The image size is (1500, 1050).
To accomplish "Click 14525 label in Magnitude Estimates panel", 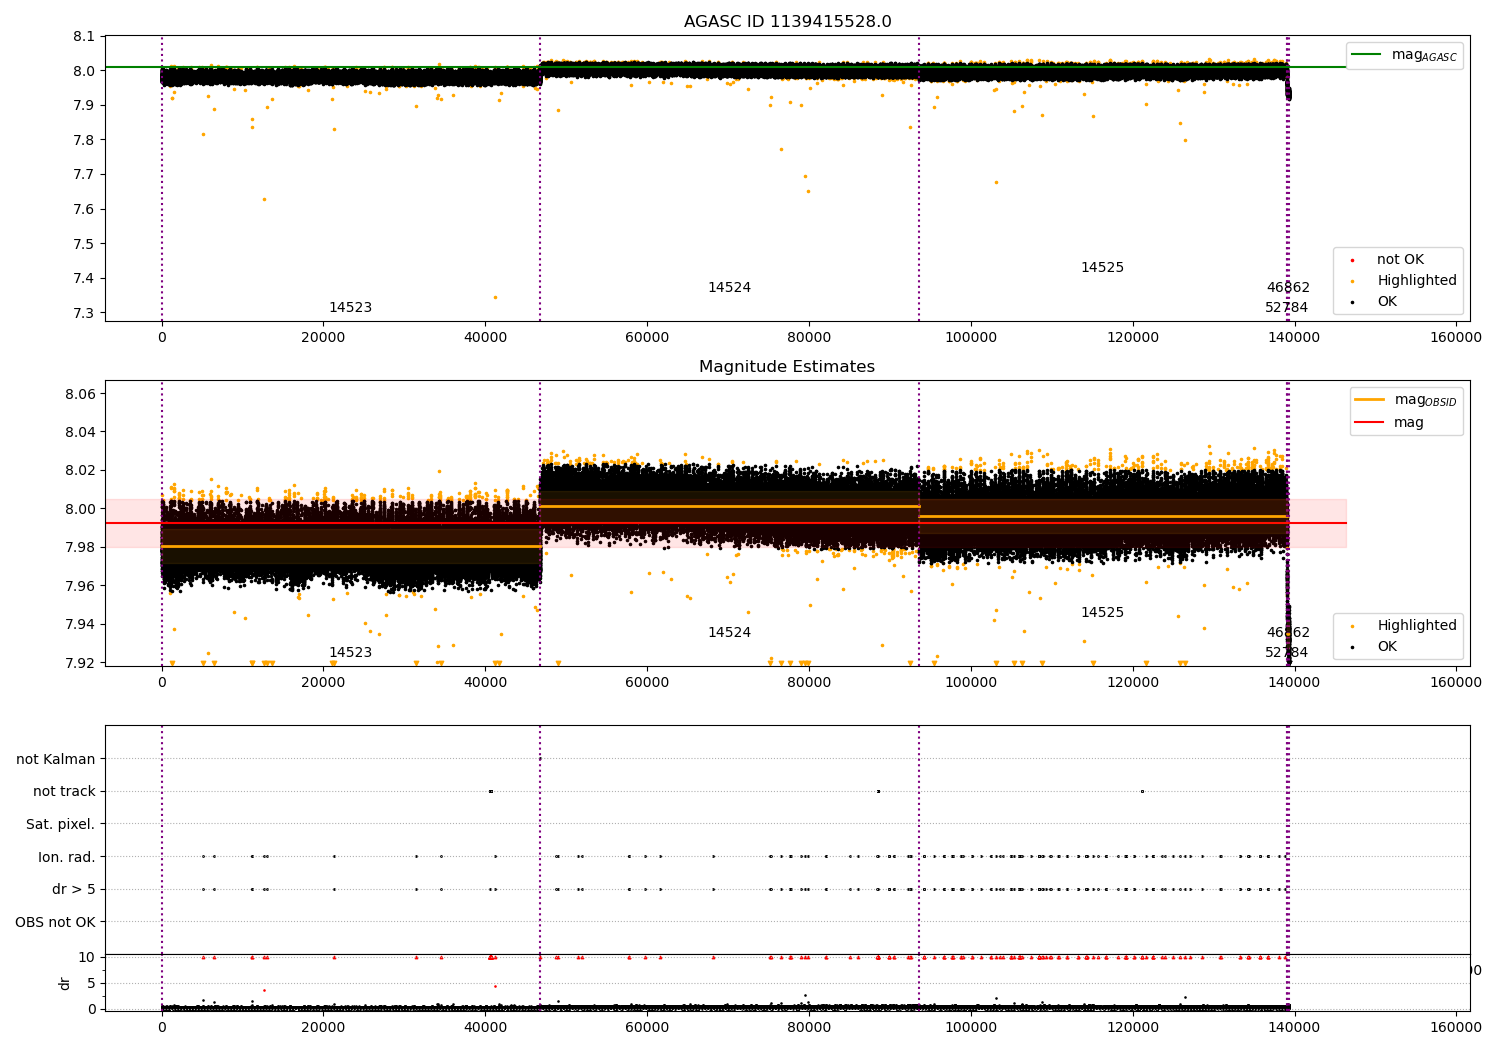I will 1102,613.
